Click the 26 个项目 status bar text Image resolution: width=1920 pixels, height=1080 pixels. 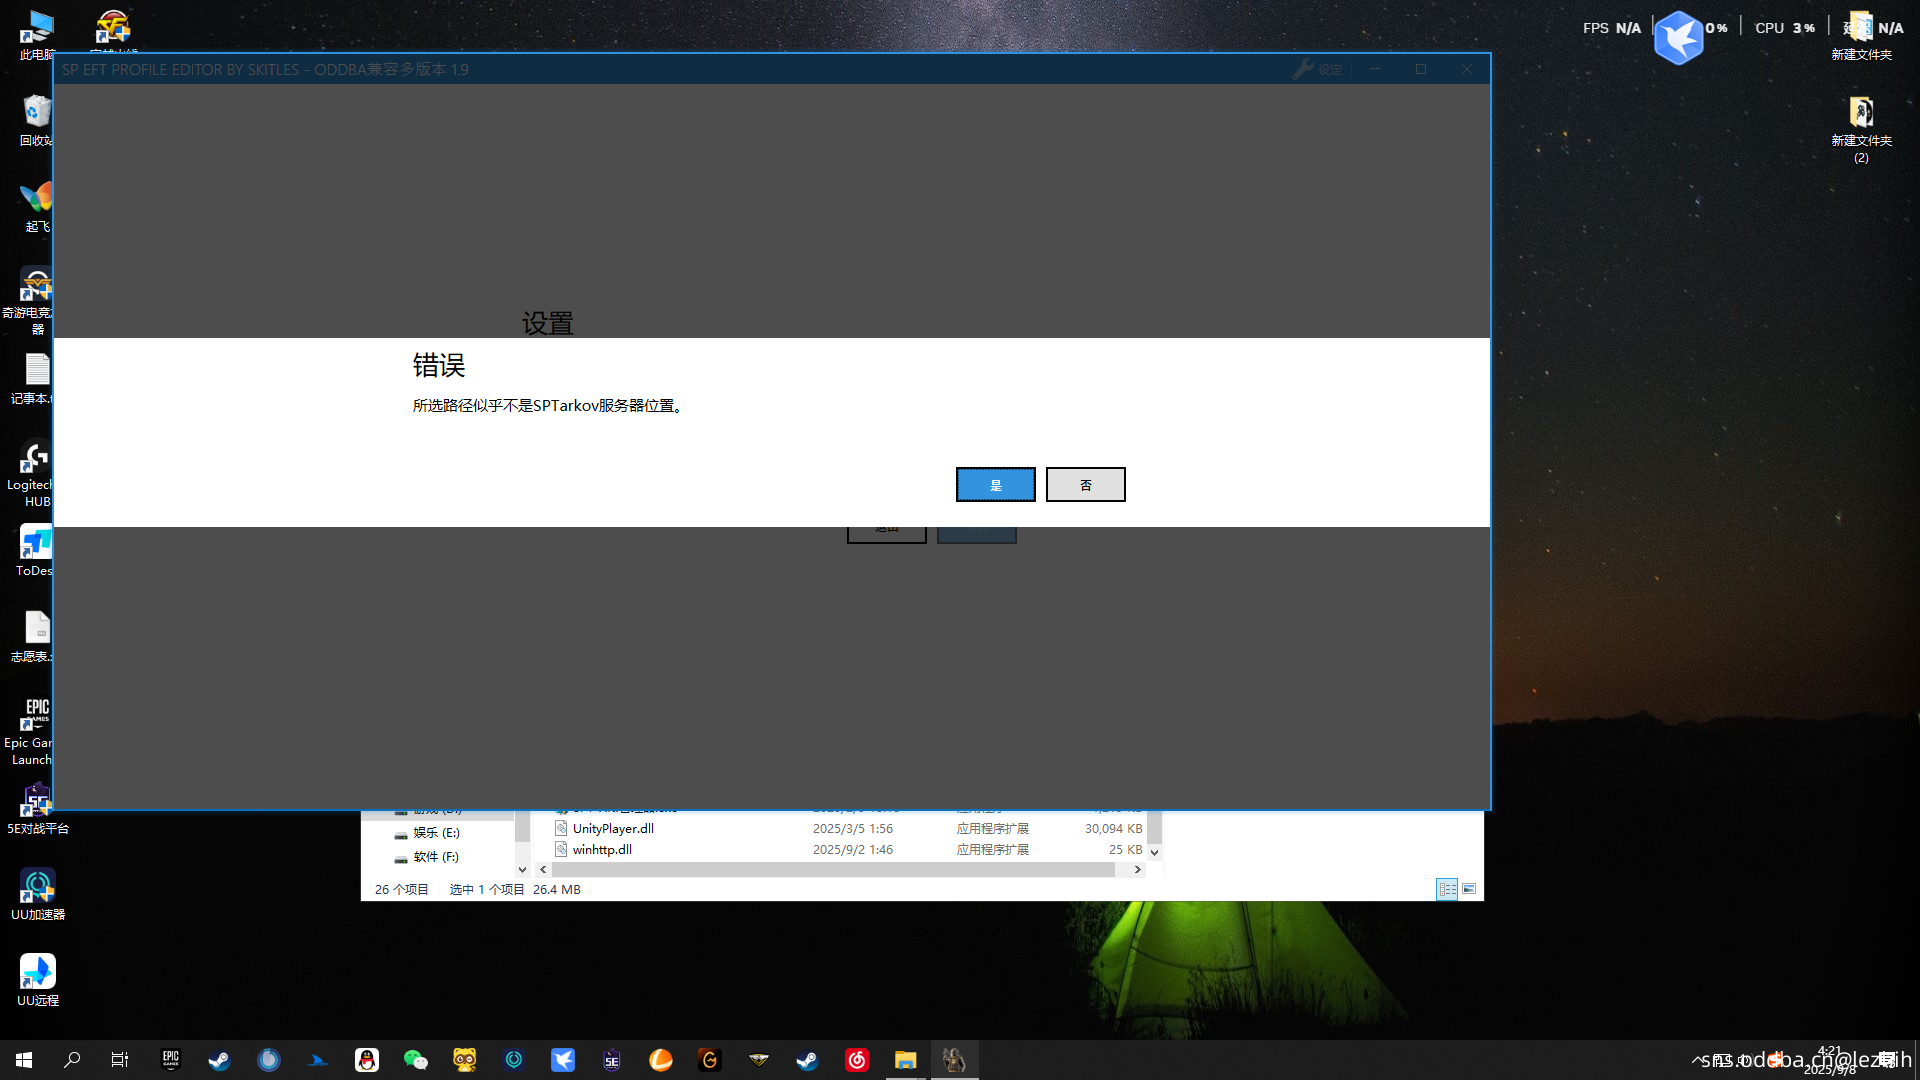(401, 889)
